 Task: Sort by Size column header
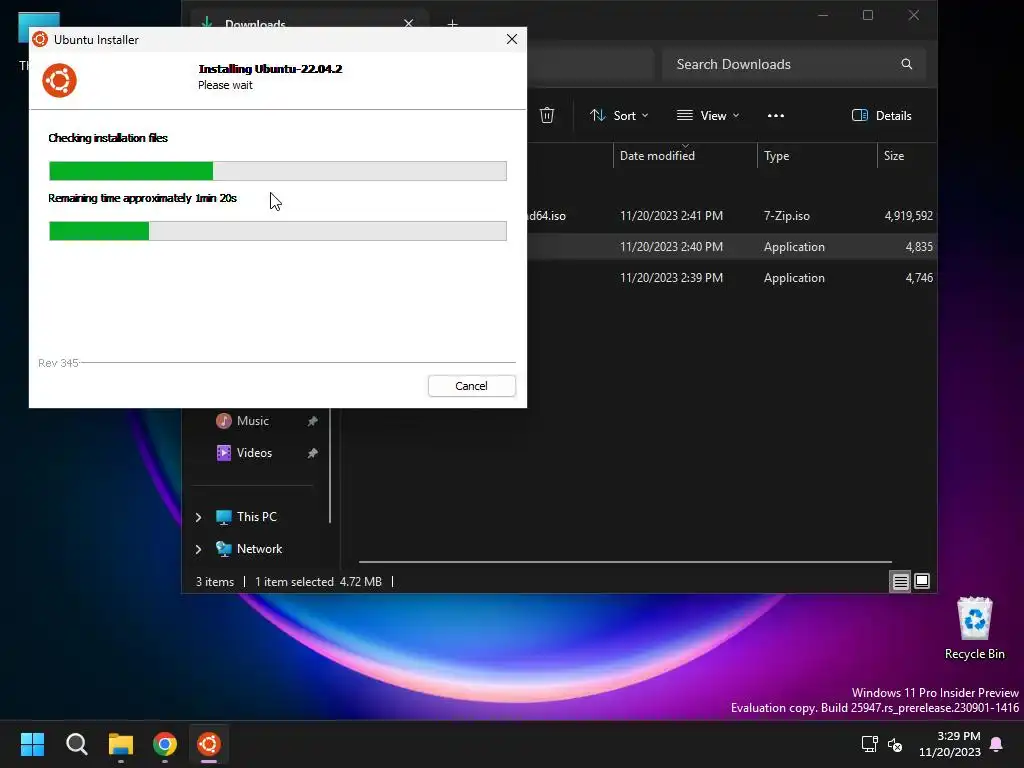click(x=906, y=155)
